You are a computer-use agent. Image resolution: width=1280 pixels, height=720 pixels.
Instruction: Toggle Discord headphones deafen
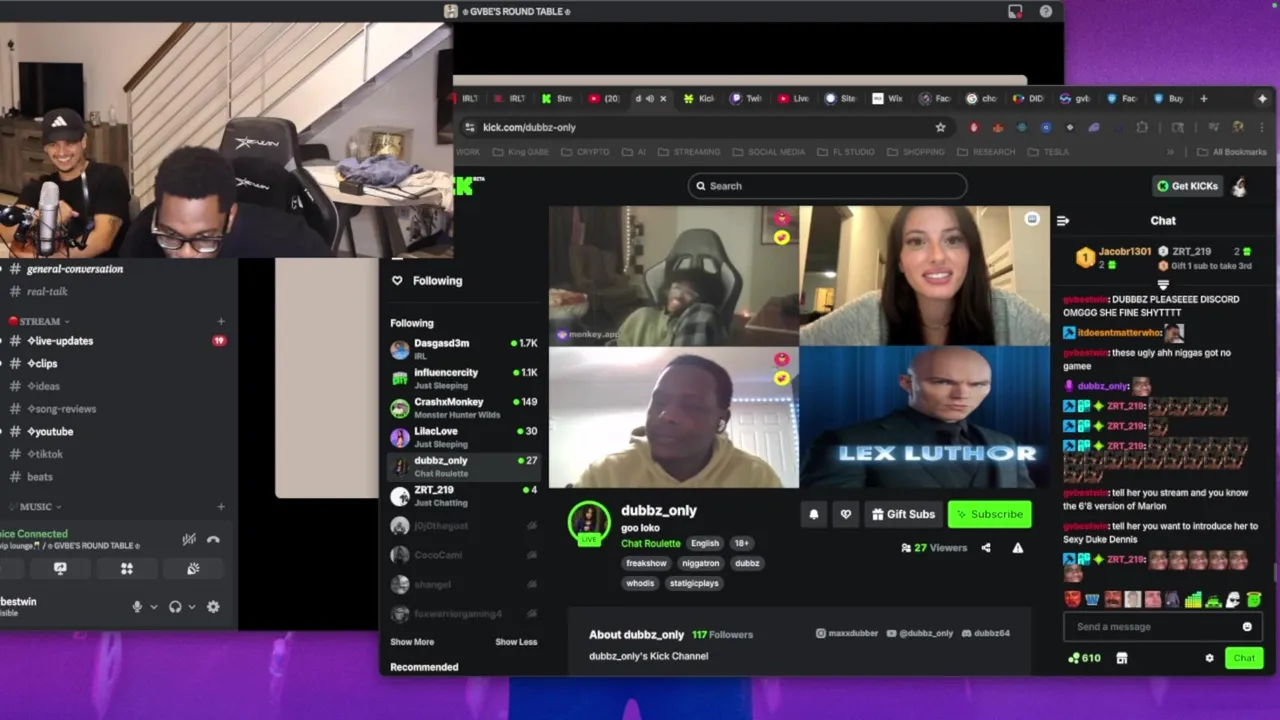(175, 607)
